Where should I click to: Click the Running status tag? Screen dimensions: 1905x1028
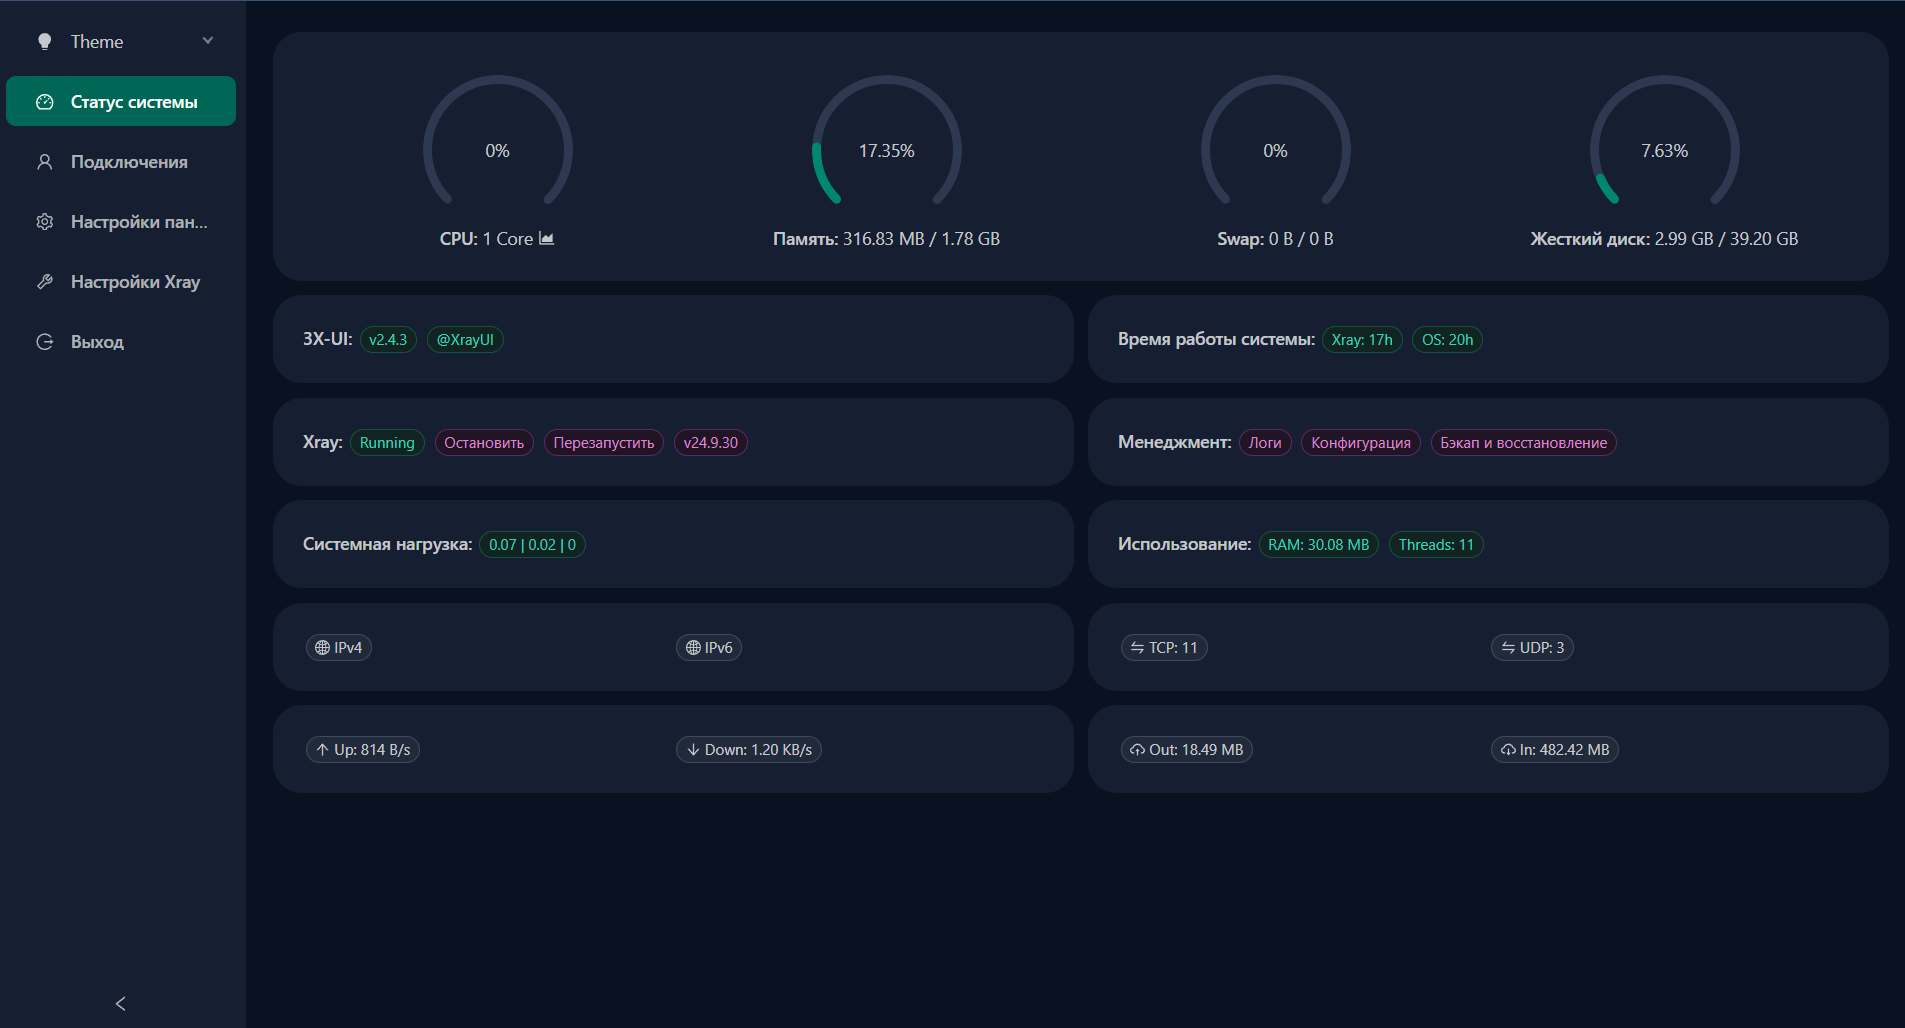[x=387, y=442]
